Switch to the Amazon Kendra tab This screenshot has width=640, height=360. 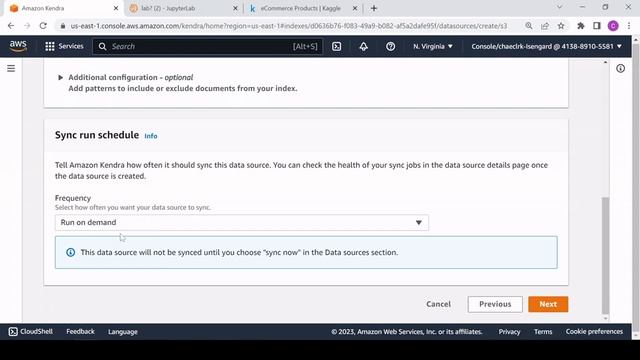pyautogui.click(x=64, y=8)
